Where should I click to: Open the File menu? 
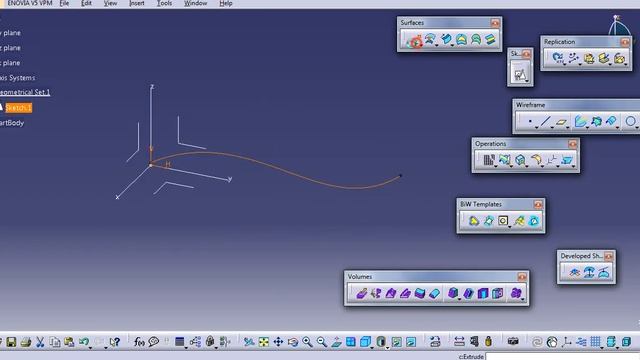point(64,3)
